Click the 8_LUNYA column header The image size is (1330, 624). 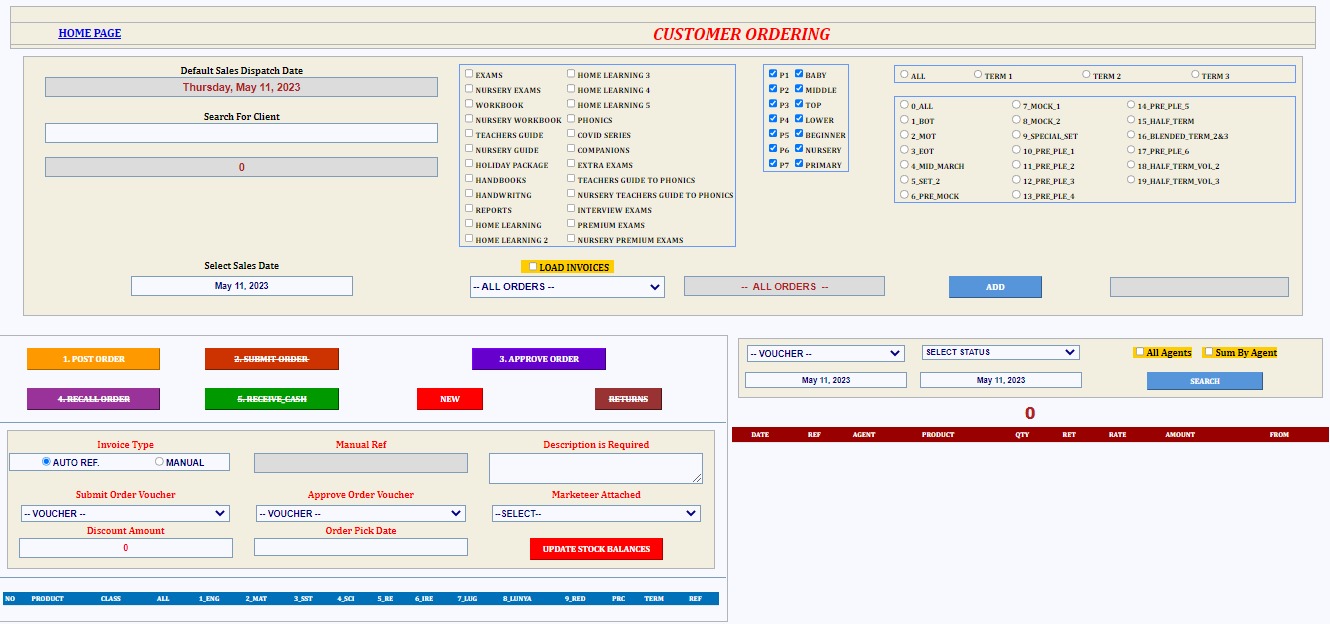point(518,599)
